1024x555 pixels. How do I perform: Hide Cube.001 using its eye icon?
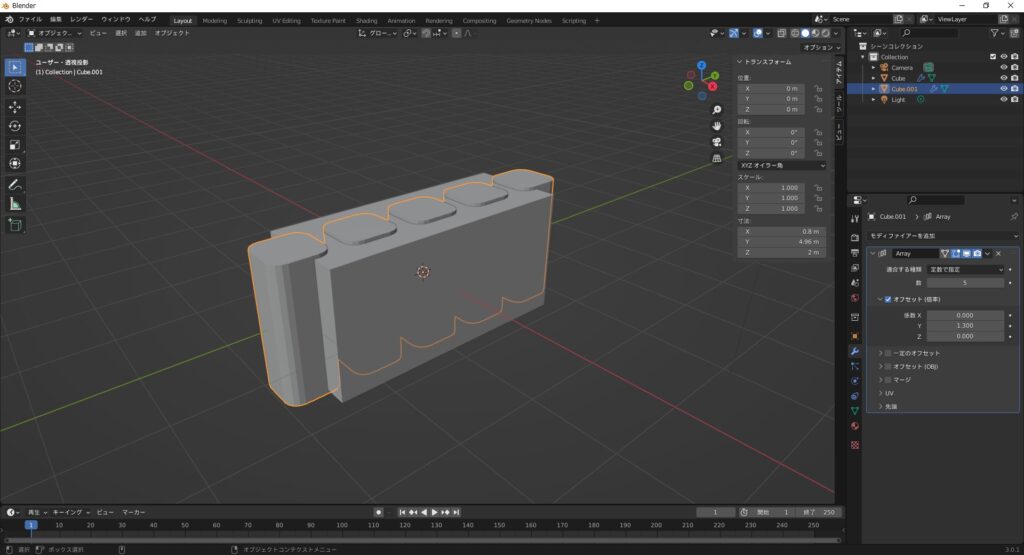click(x=1003, y=89)
